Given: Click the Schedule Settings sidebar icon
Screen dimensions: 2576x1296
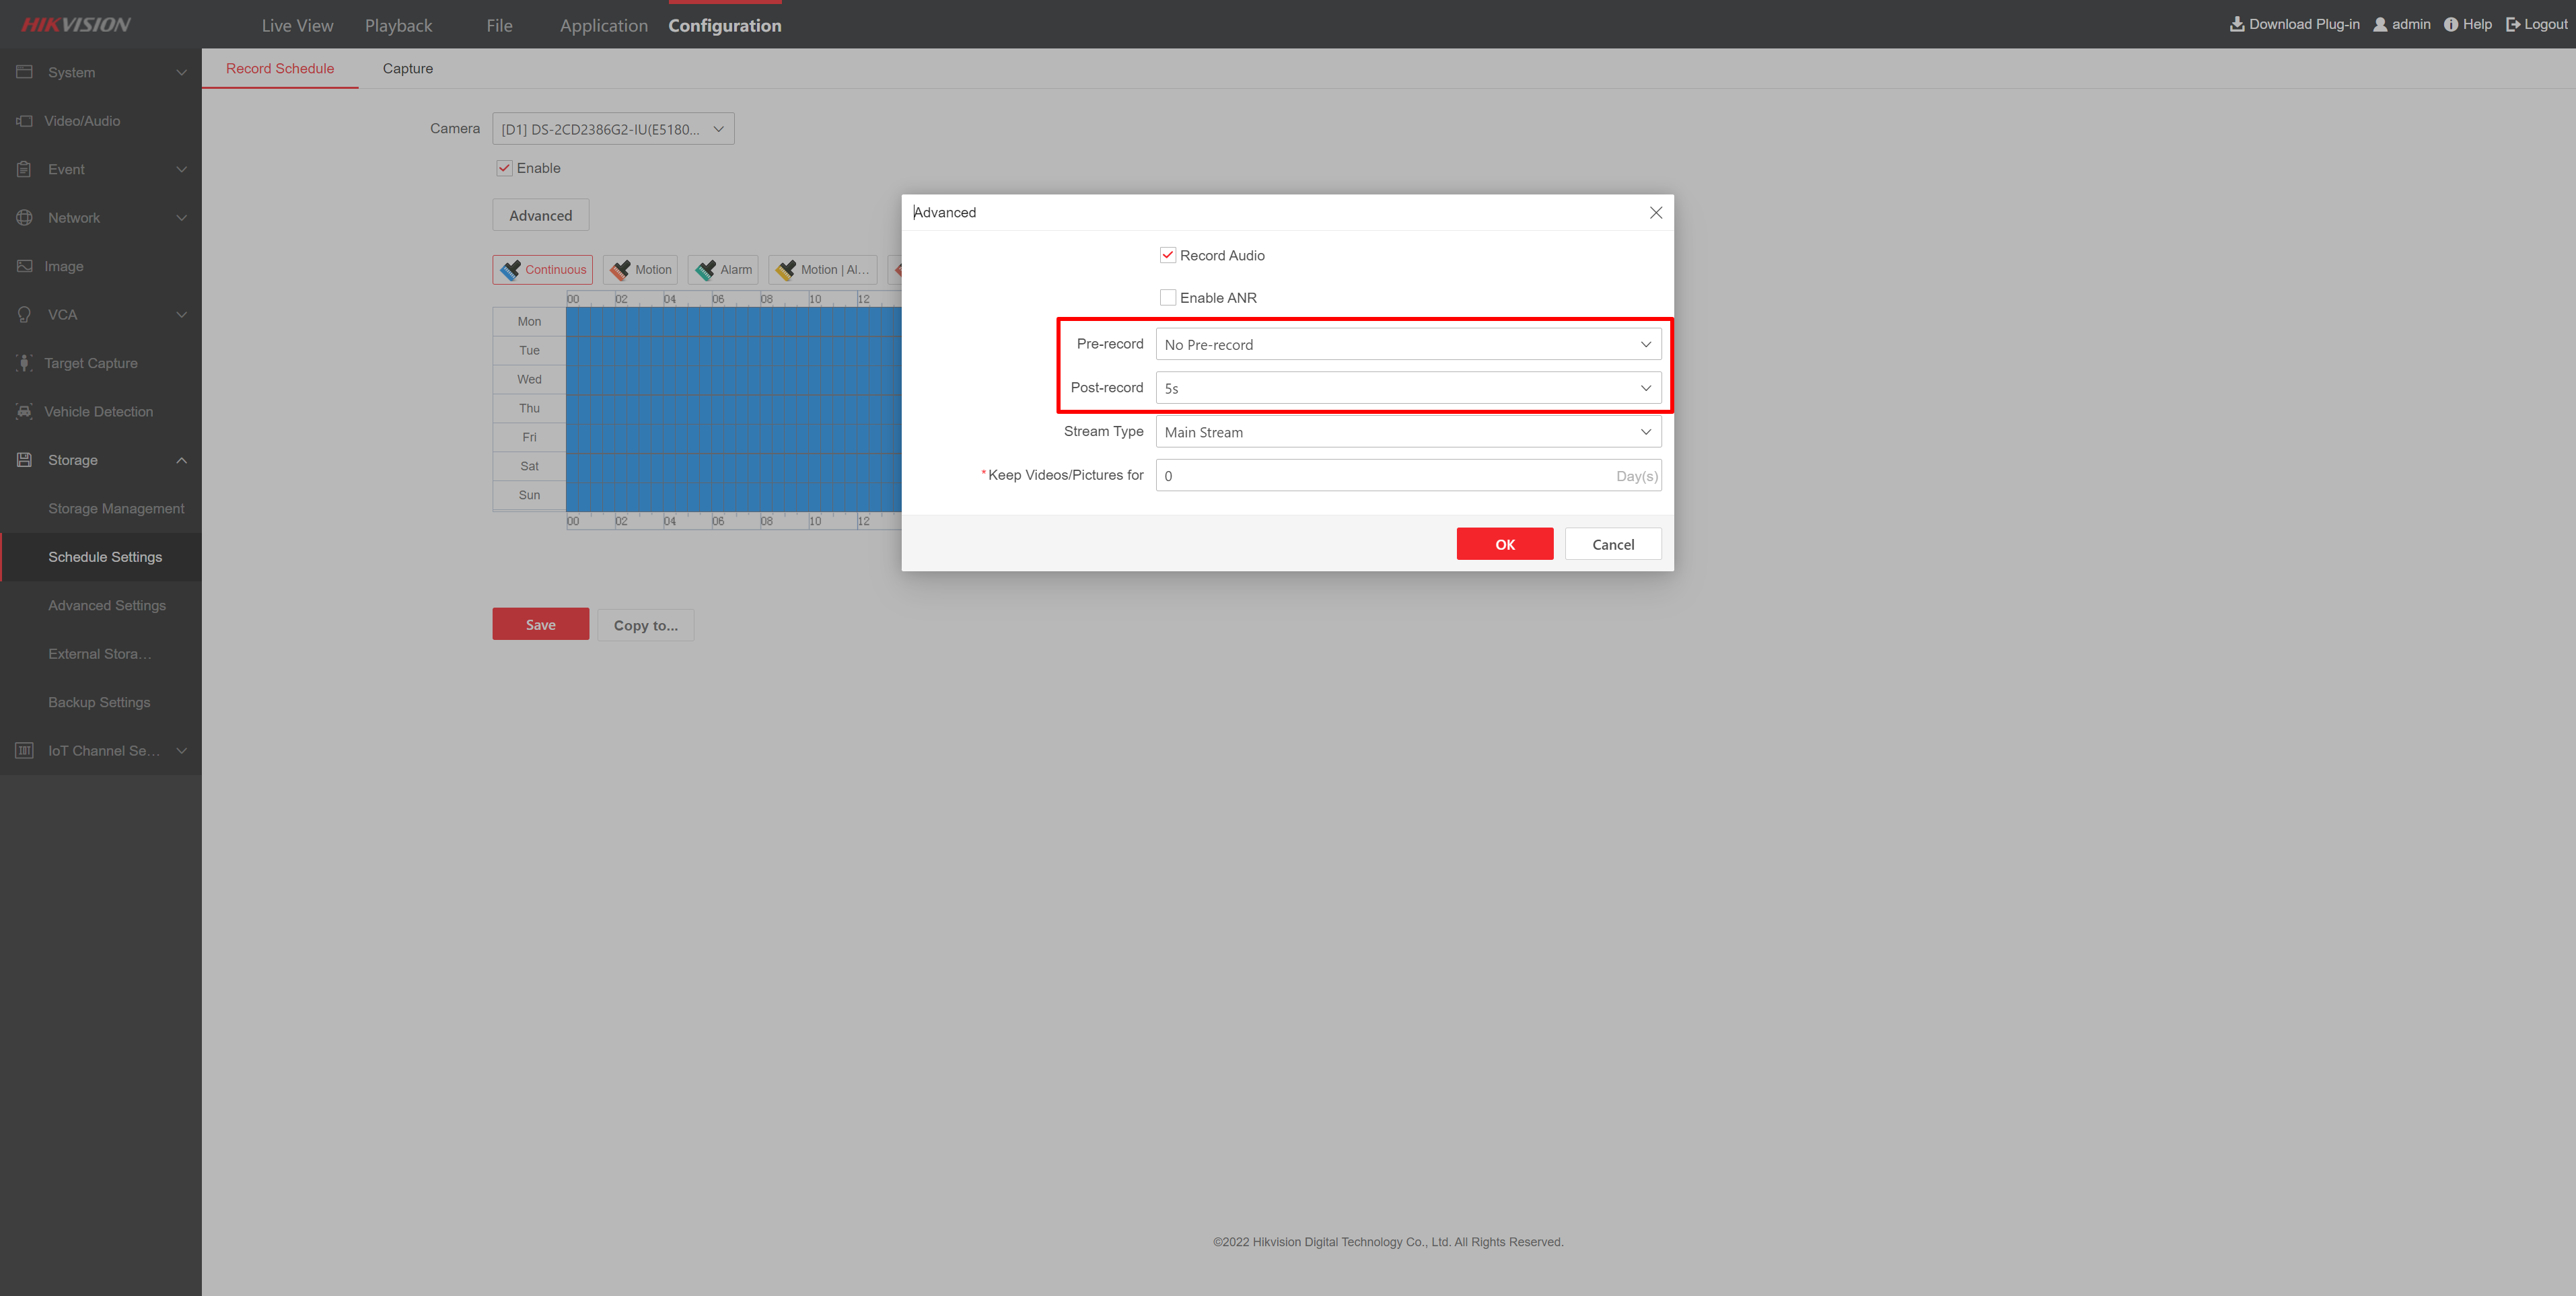Looking at the screenshot, I should 104,555.
